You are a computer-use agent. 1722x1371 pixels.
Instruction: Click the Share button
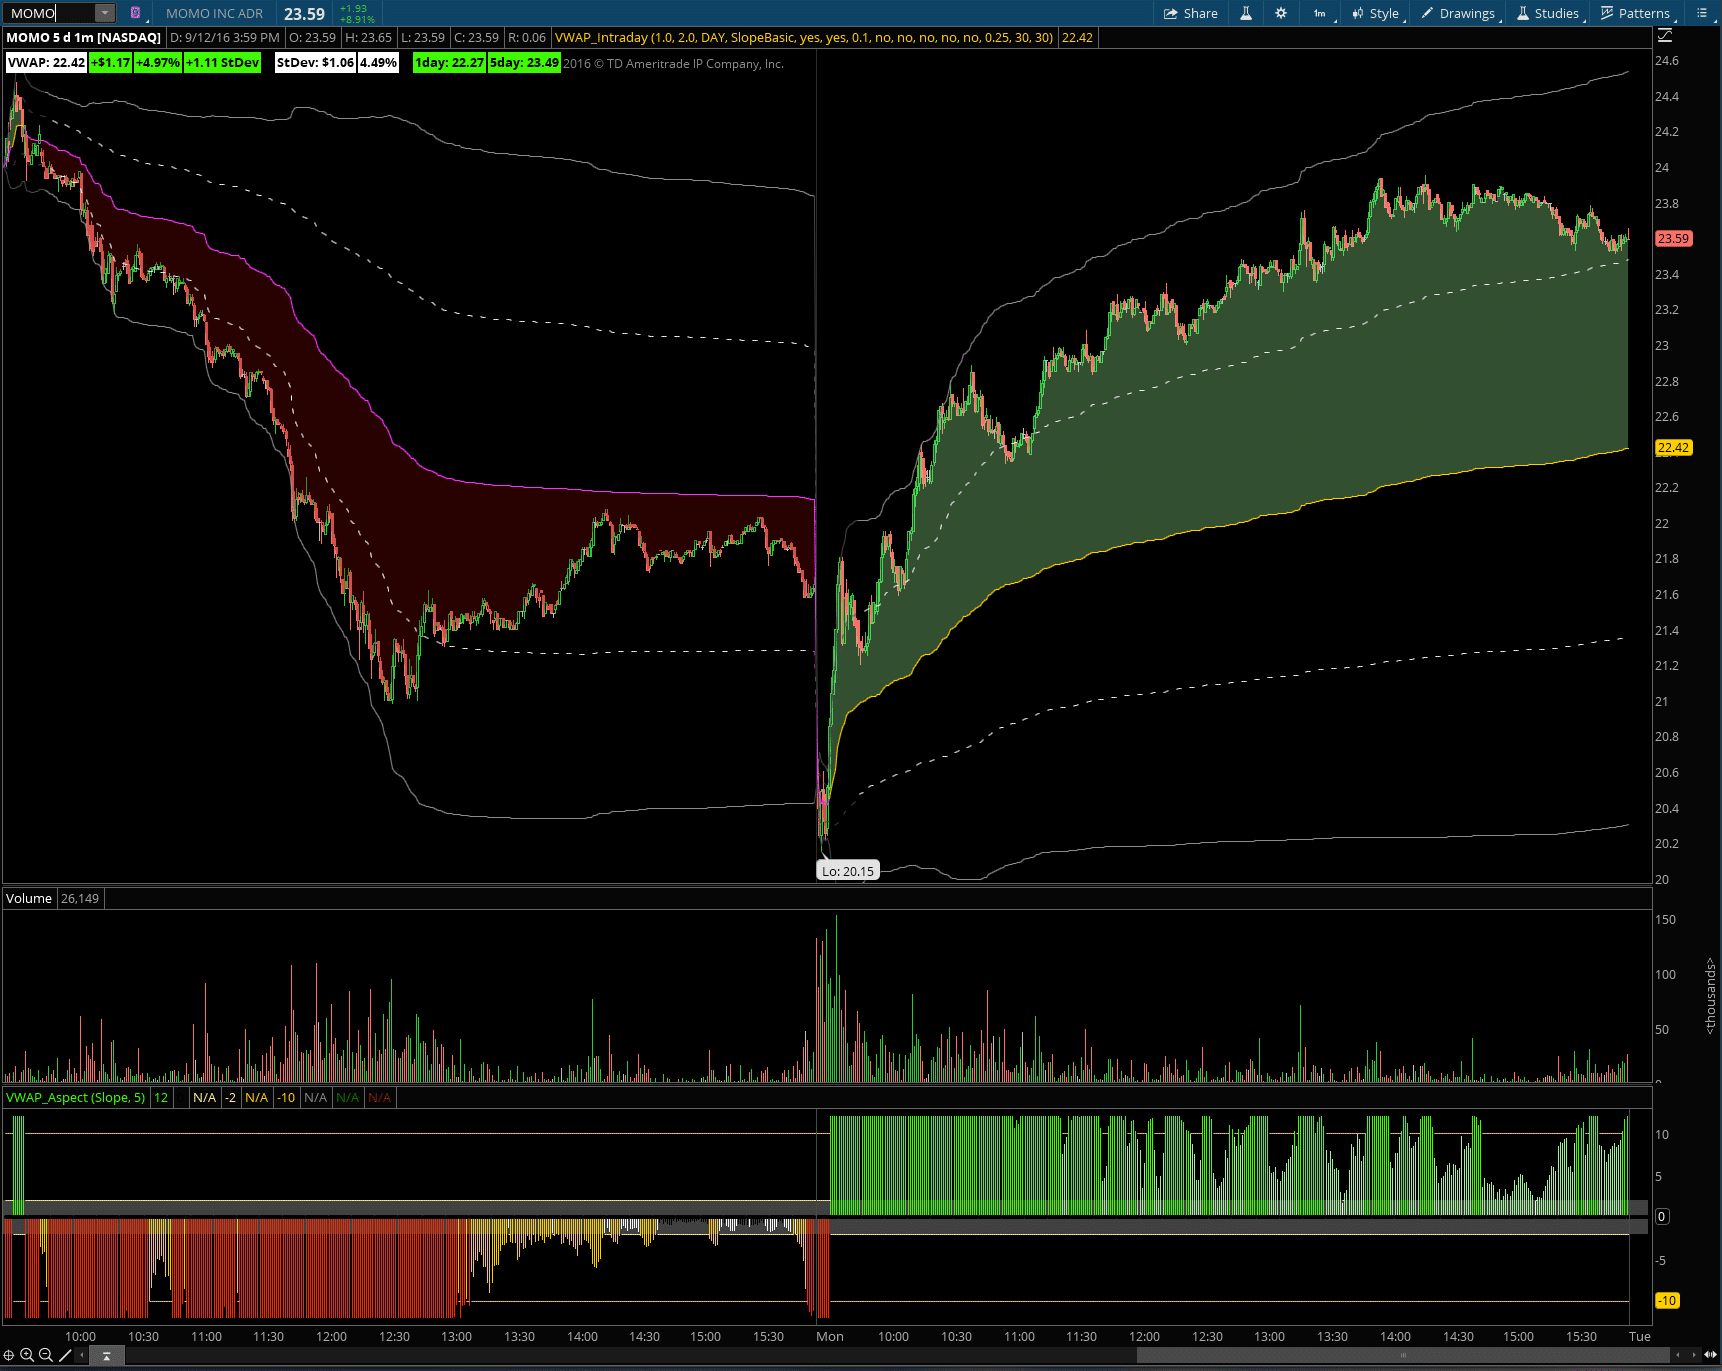pos(1190,13)
